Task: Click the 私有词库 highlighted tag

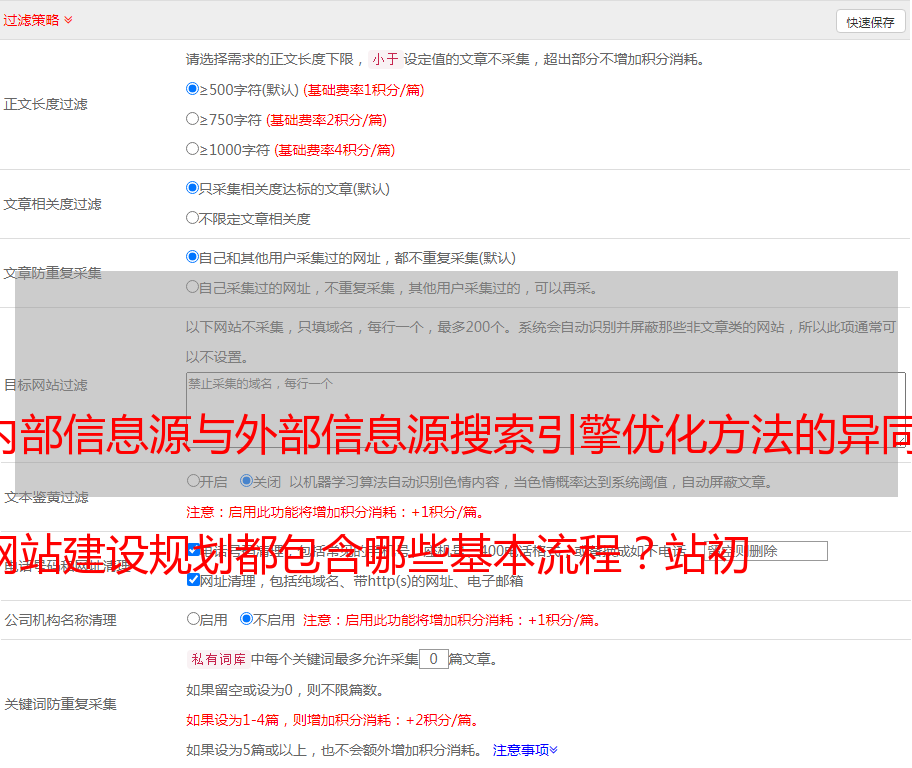Action: tap(219, 659)
